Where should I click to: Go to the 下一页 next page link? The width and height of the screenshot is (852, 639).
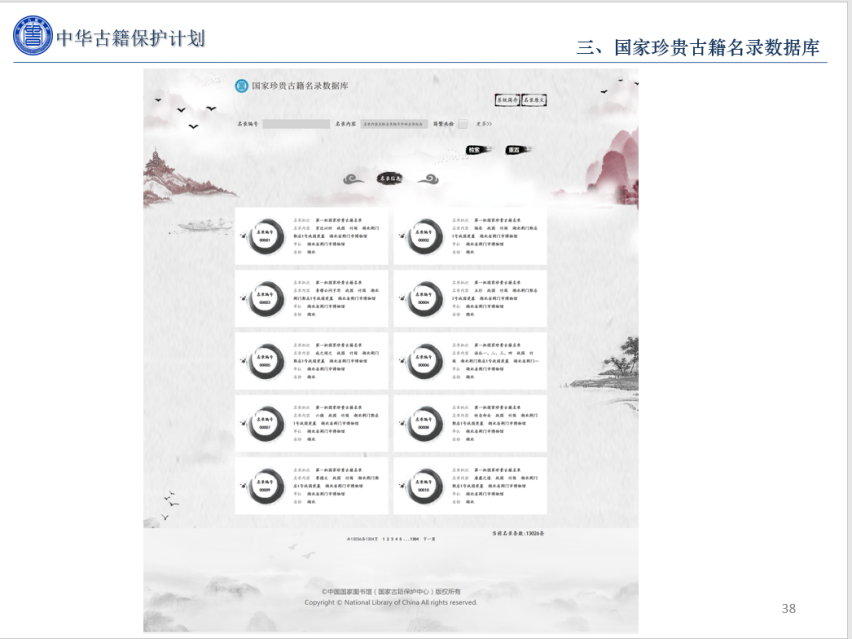pos(428,538)
